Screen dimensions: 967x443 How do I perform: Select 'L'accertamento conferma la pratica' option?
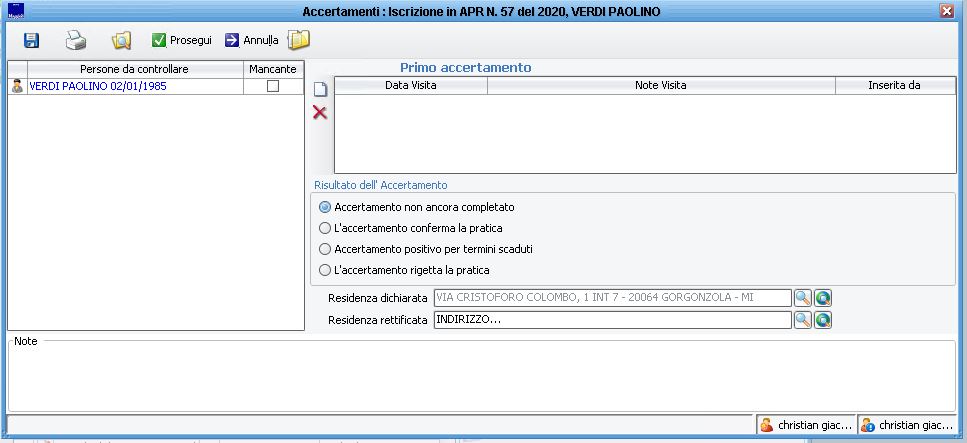tap(324, 228)
